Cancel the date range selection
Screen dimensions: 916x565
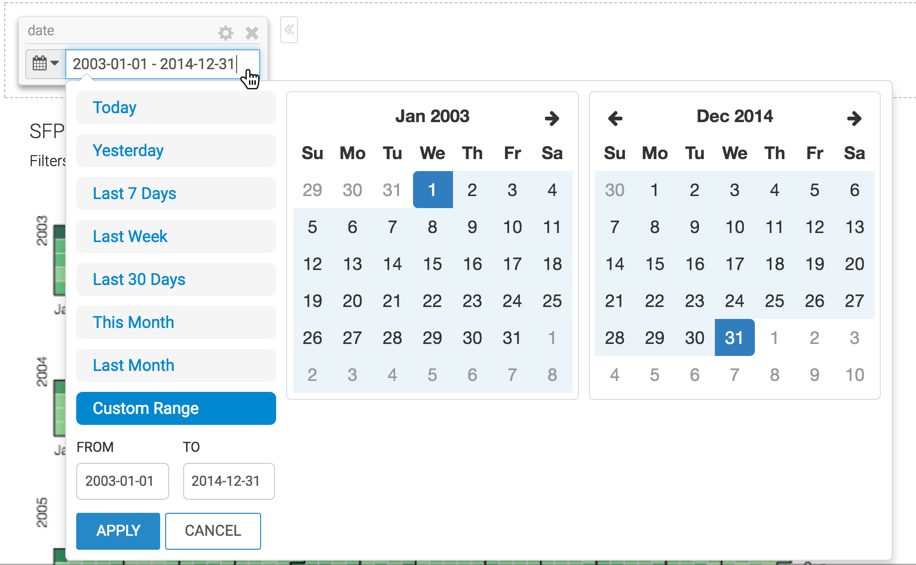coord(213,531)
